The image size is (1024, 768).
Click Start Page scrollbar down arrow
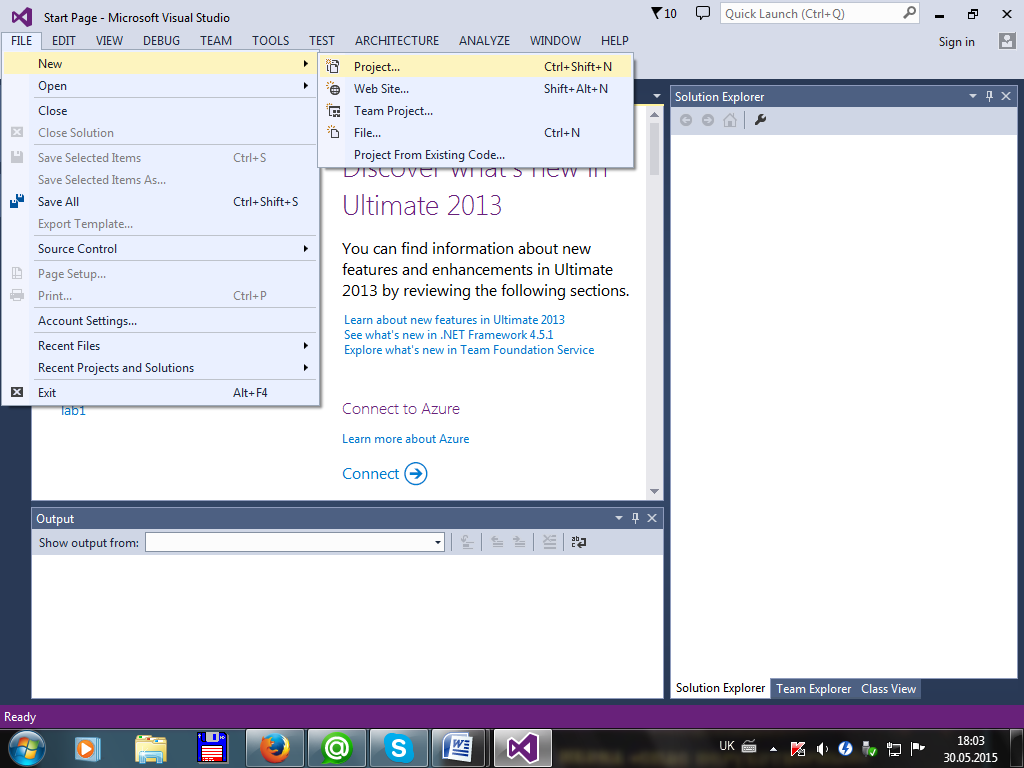[x=654, y=491]
